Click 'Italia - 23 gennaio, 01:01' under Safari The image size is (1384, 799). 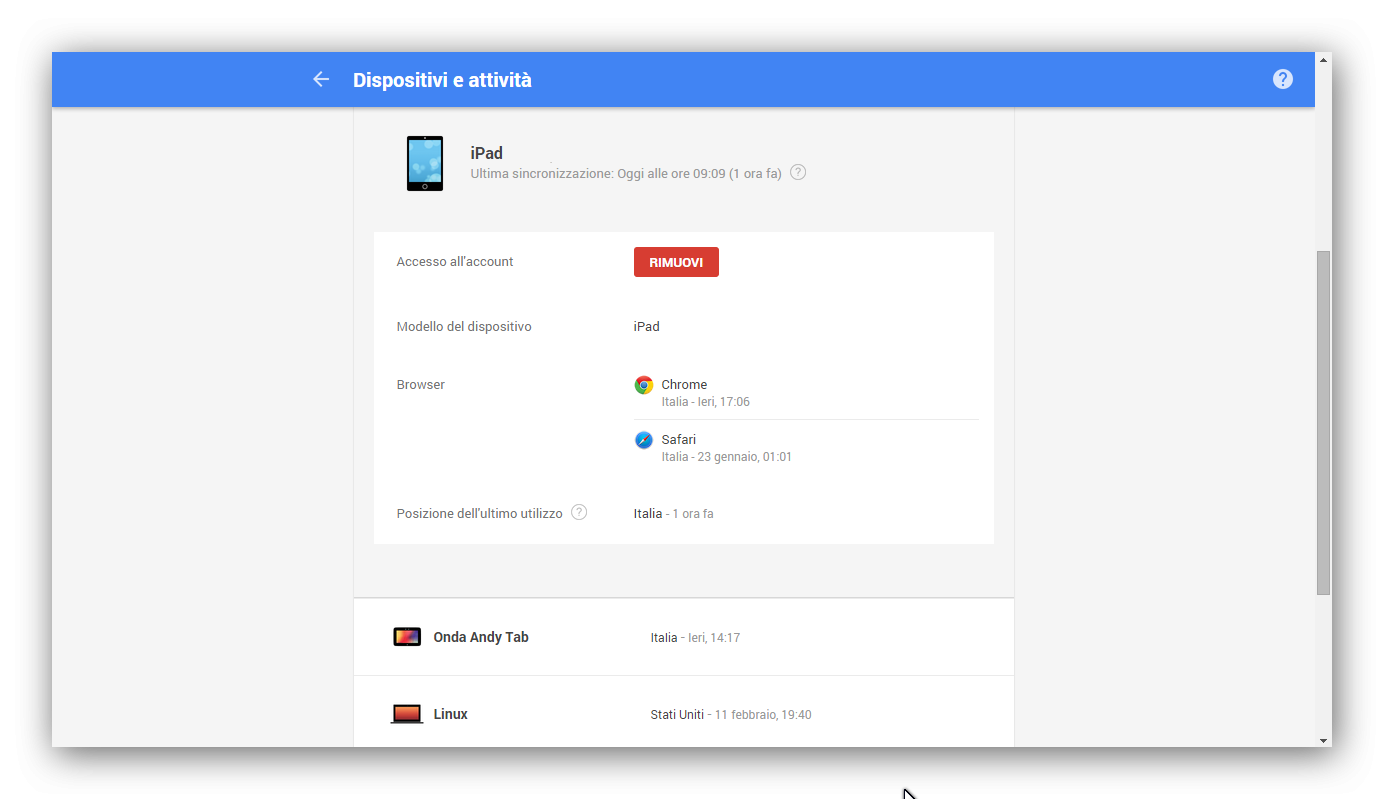pos(727,457)
